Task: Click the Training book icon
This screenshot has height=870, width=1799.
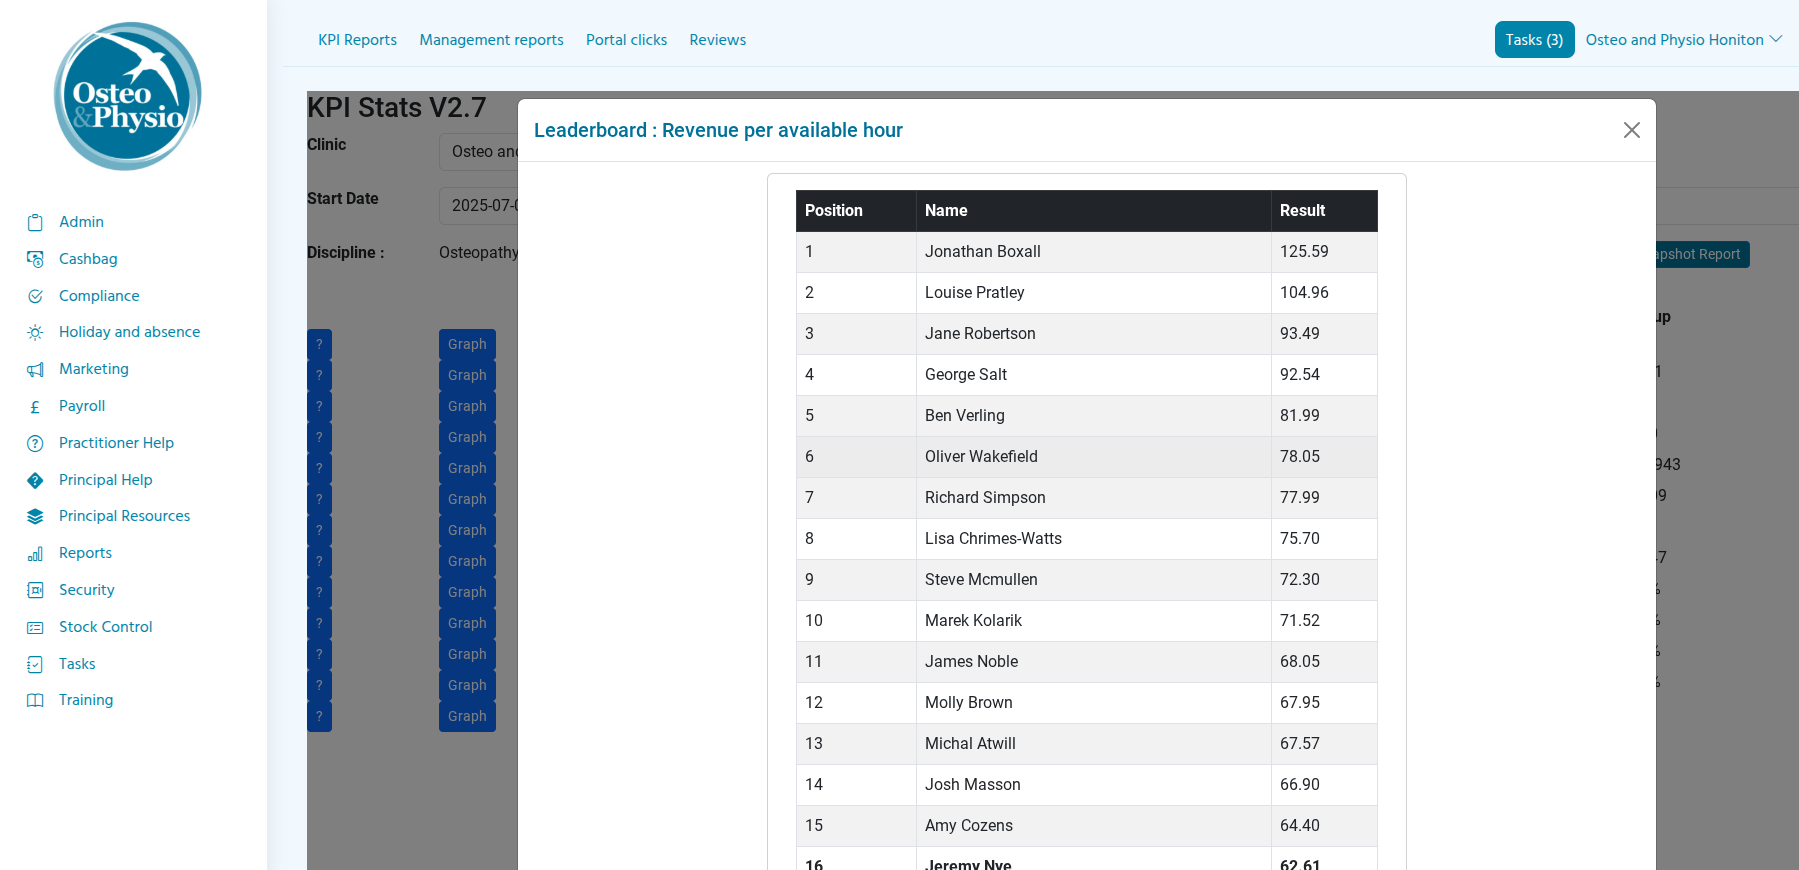Action: click(x=35, y=700)
